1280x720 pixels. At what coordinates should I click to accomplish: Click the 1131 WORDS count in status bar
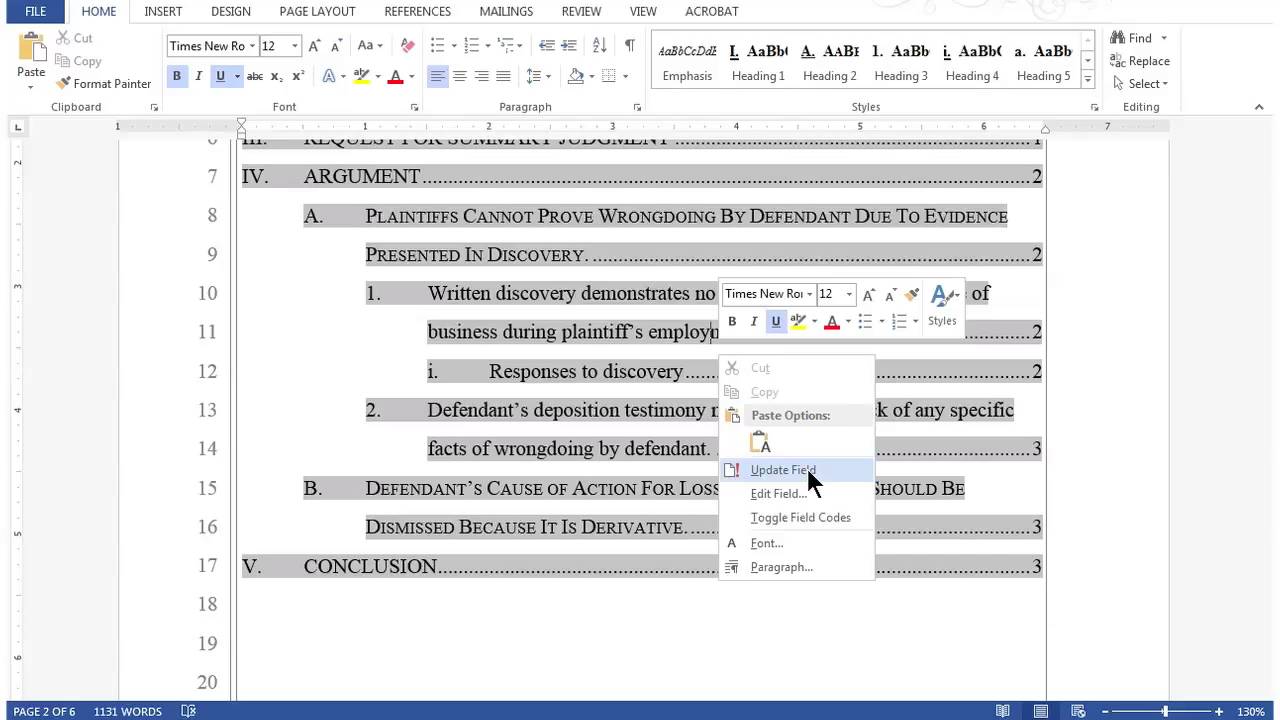point(128,712)
